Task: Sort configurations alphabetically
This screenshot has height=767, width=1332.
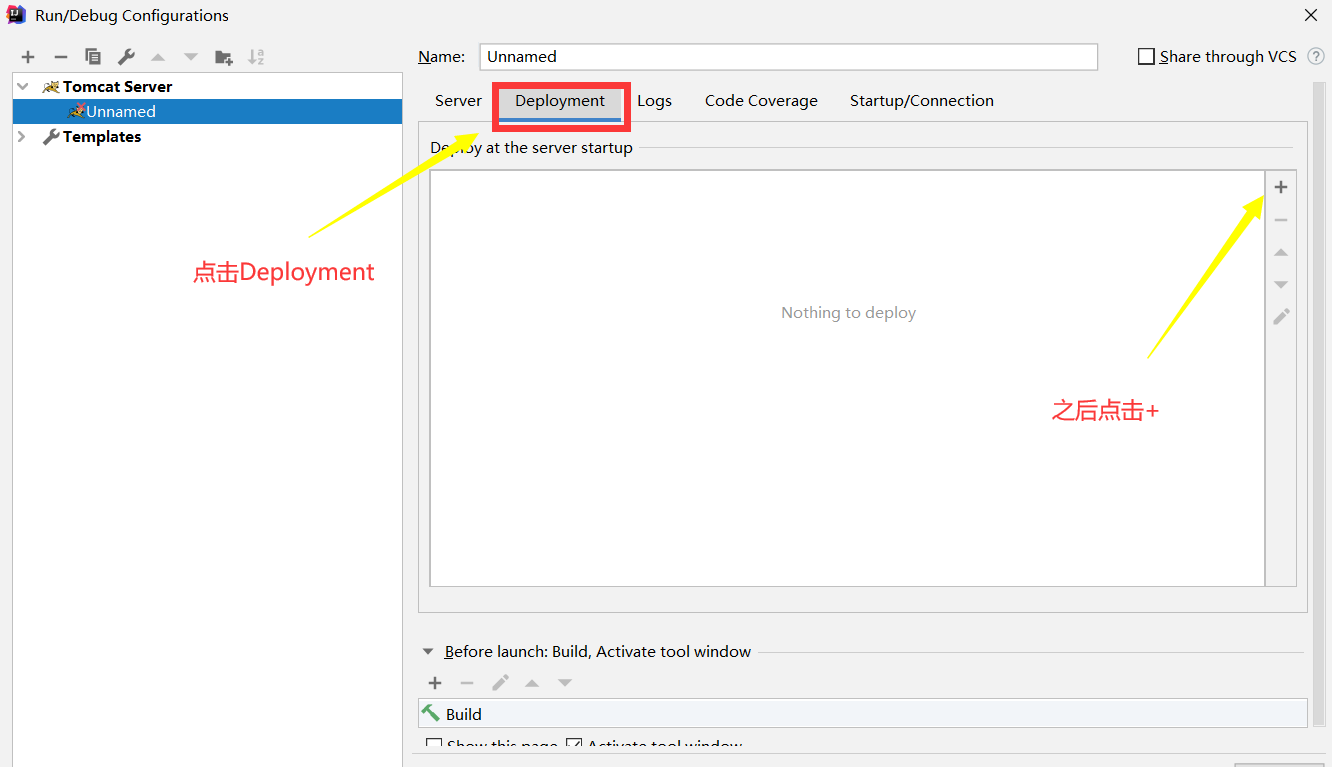Action: point(256,57)
